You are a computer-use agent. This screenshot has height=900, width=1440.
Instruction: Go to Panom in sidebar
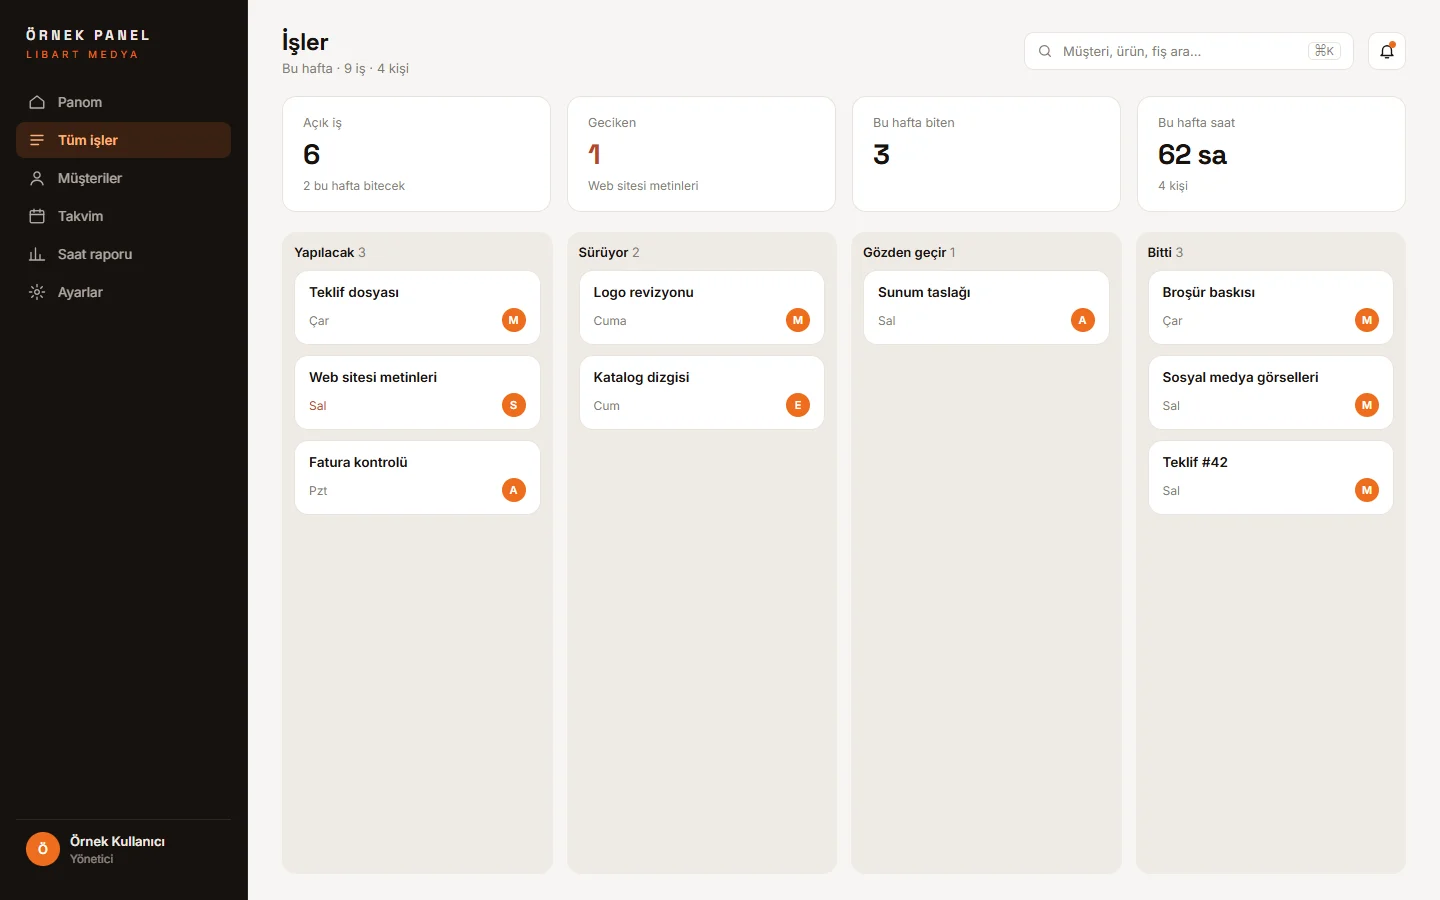coord(123,102)
